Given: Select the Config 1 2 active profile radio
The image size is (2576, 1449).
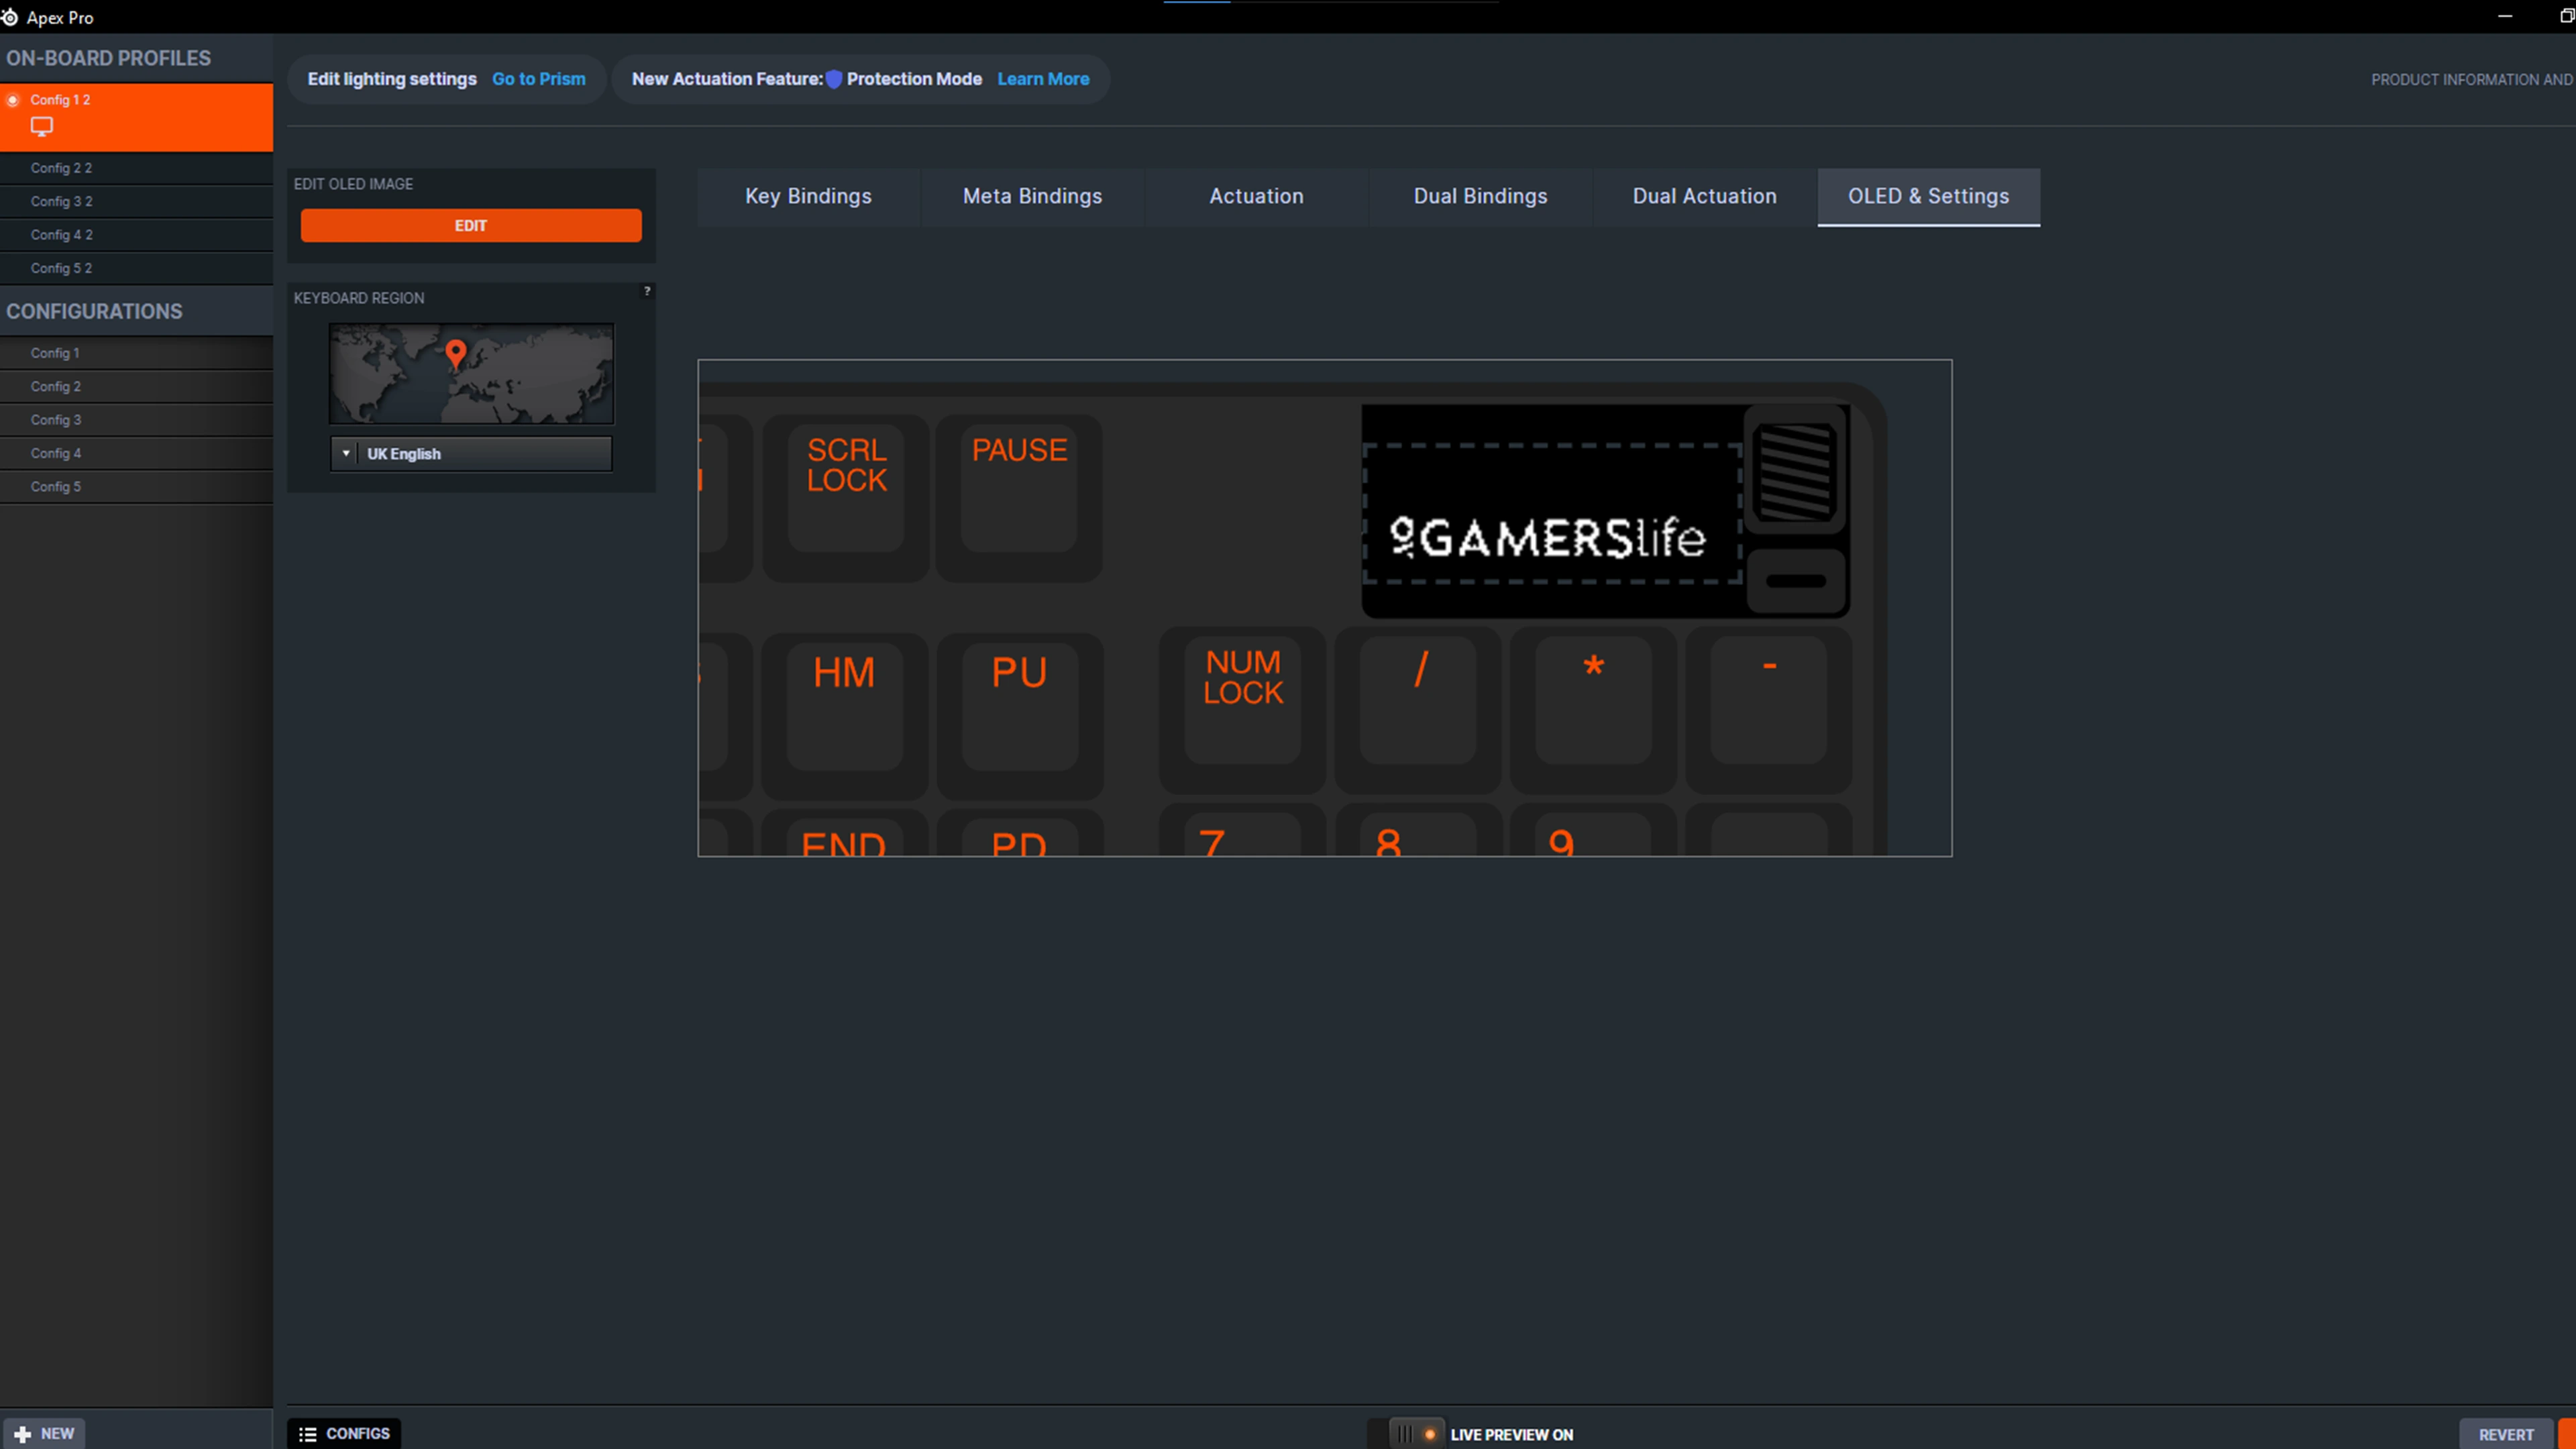Looking at the screenshot, I should click(x=13, y=100).
